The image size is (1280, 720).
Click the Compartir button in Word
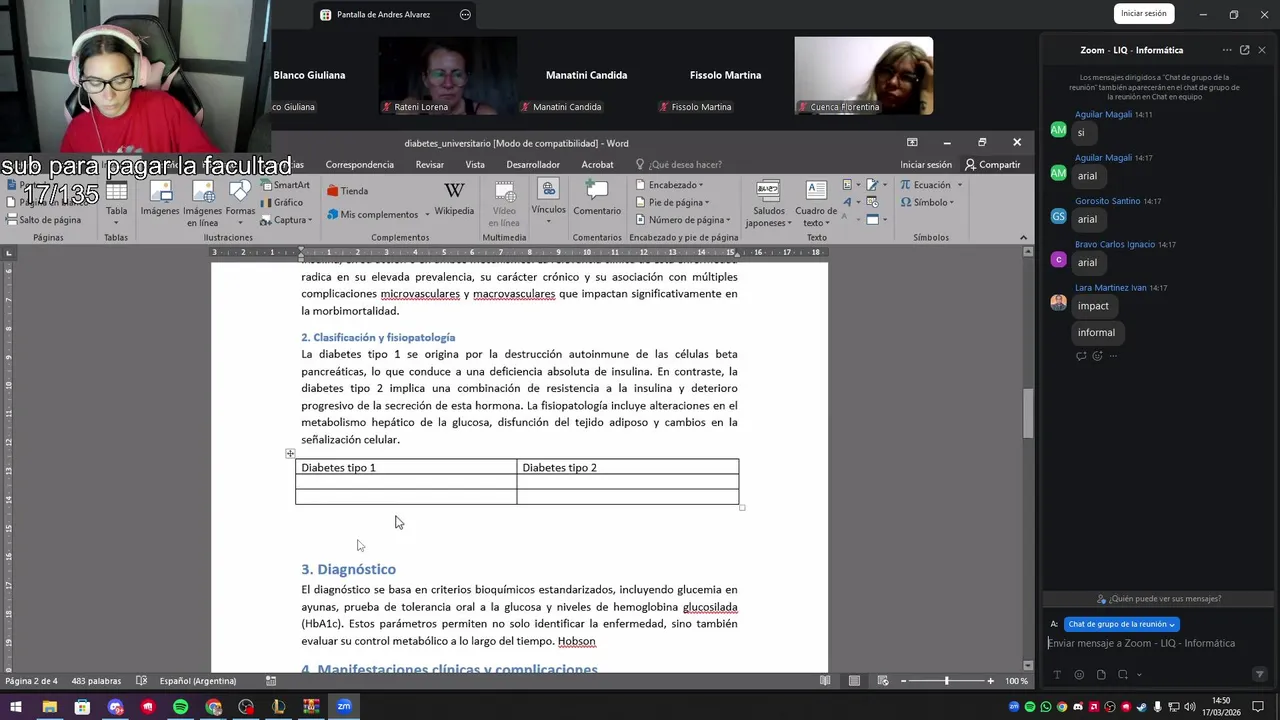pos(992,165)
